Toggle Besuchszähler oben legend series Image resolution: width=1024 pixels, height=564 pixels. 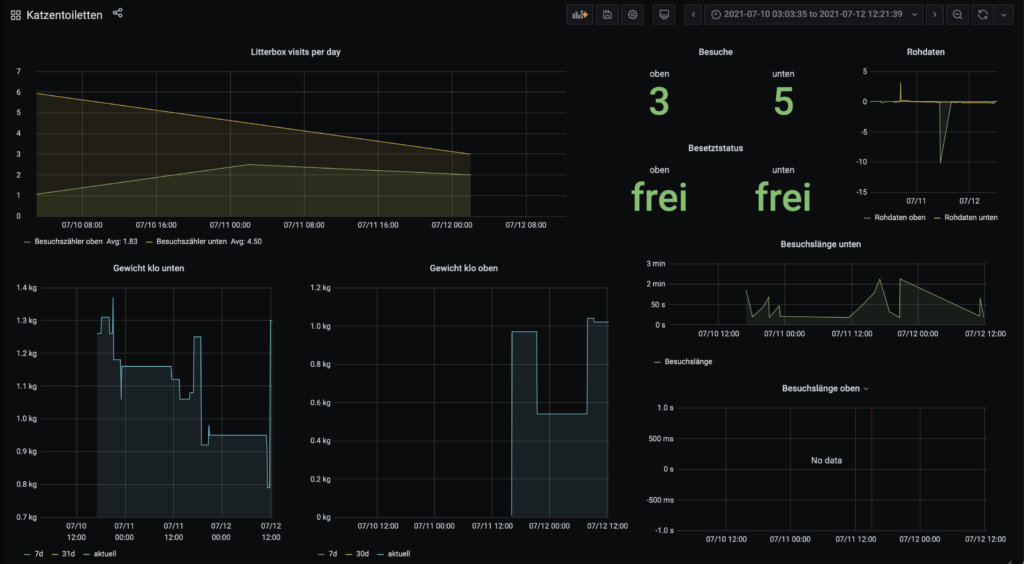click(x=68, y=242)
